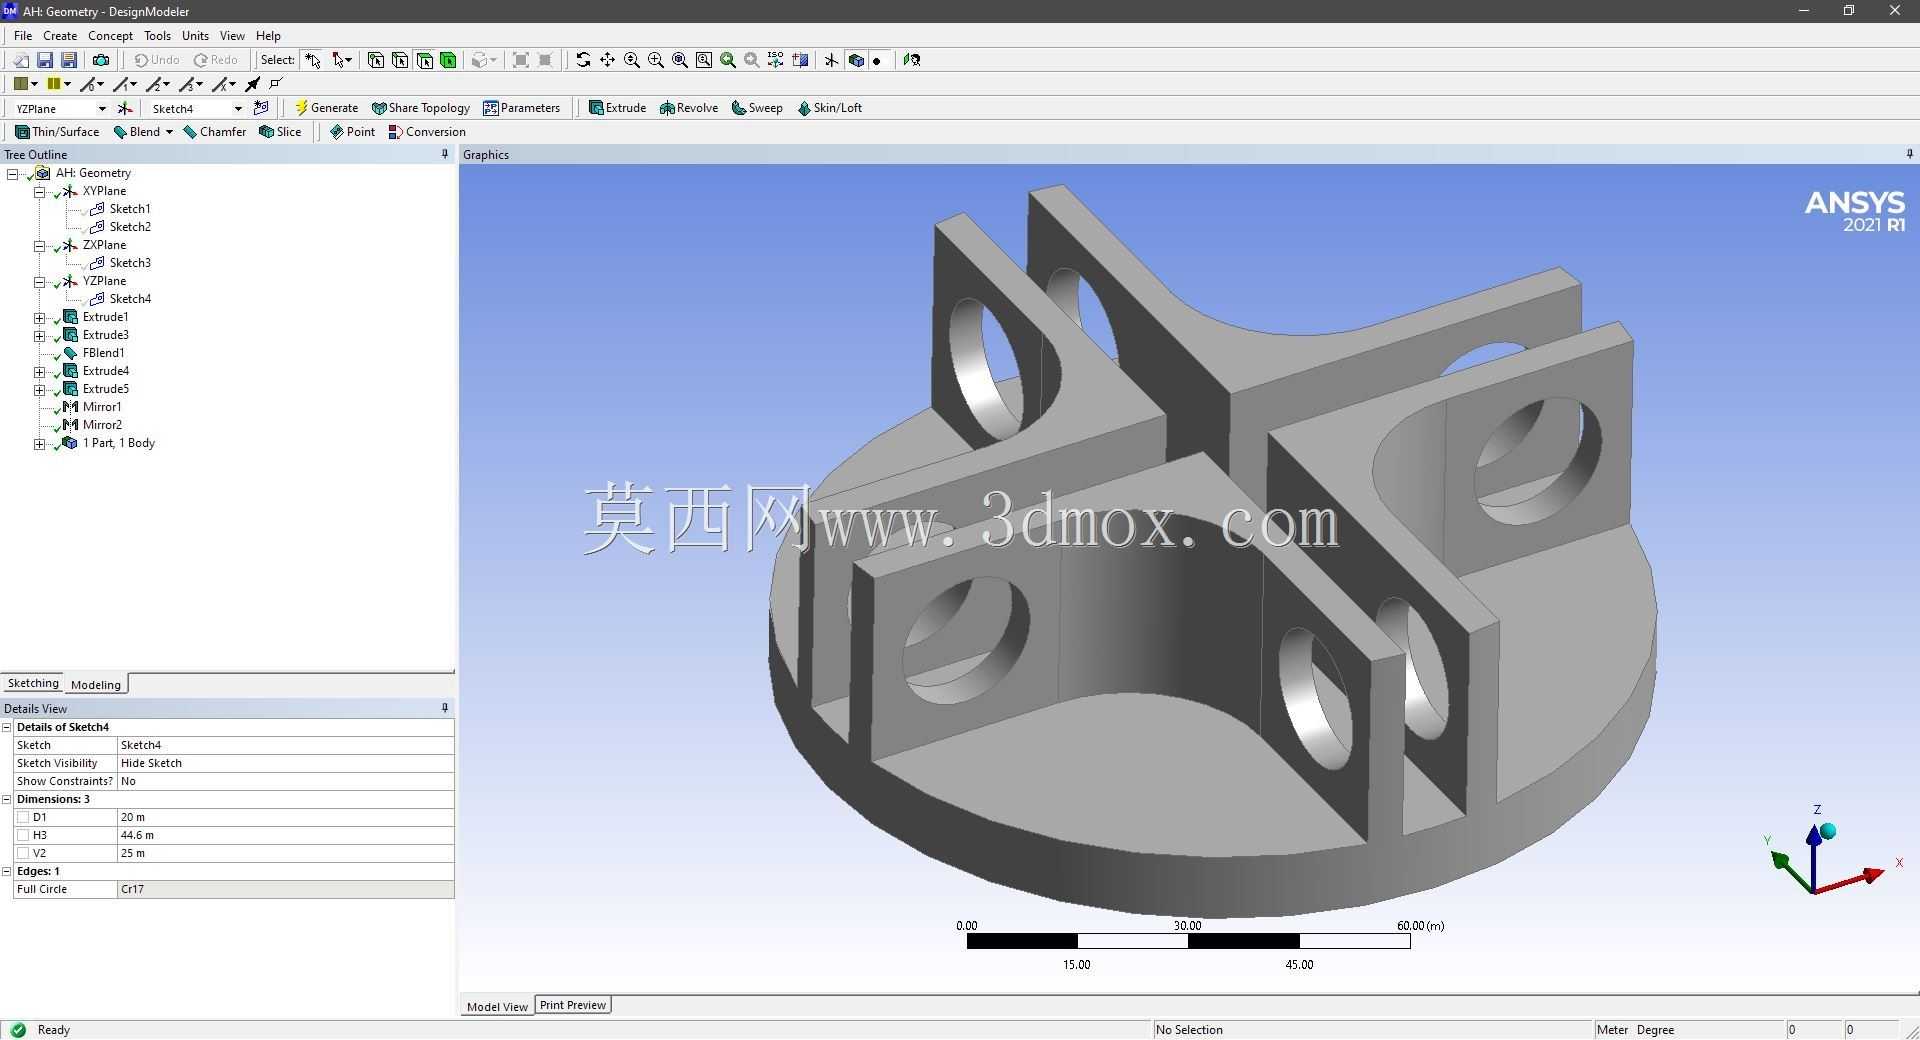Enable the Selection Filter: Edges icon
1920x1040 pixels.
coord(400,60)
